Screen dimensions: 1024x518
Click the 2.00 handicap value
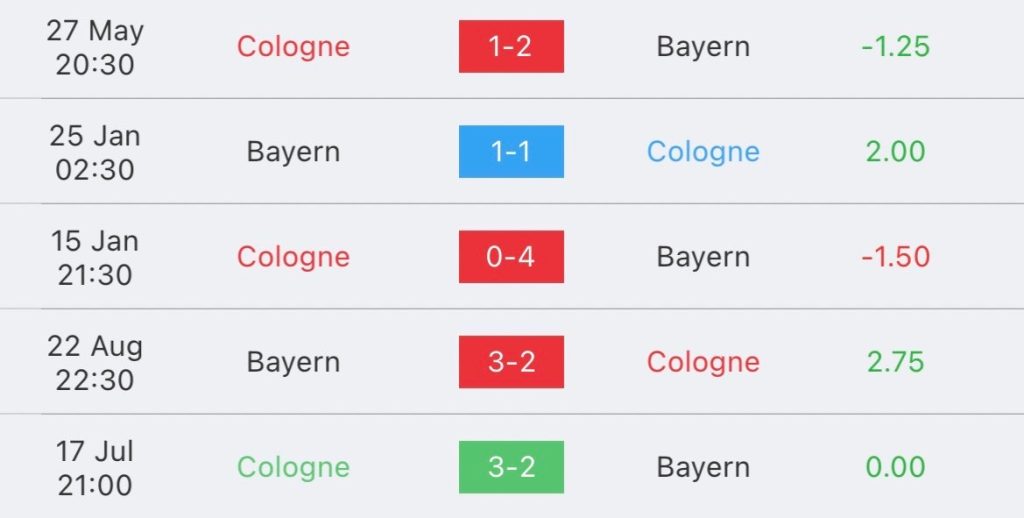pos(895,152)
